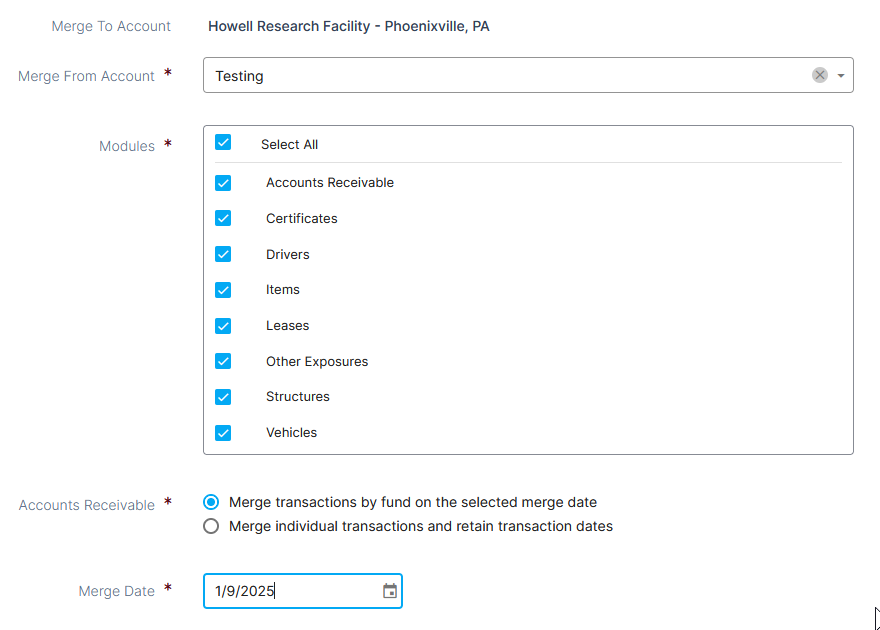Toggle the Accounts Receivable module checkbox

(x=223, y=183)
